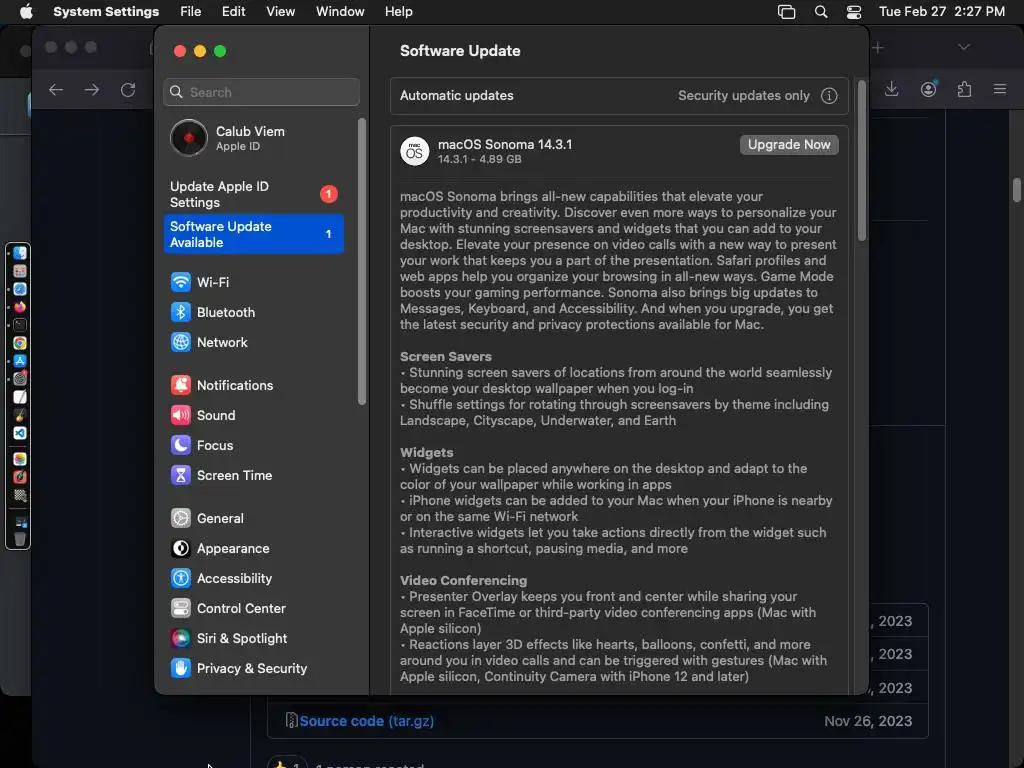Open Visual Studio Code from the Dock
The width and height of the screenshot is (1024, 768).
tap(20, 433)
